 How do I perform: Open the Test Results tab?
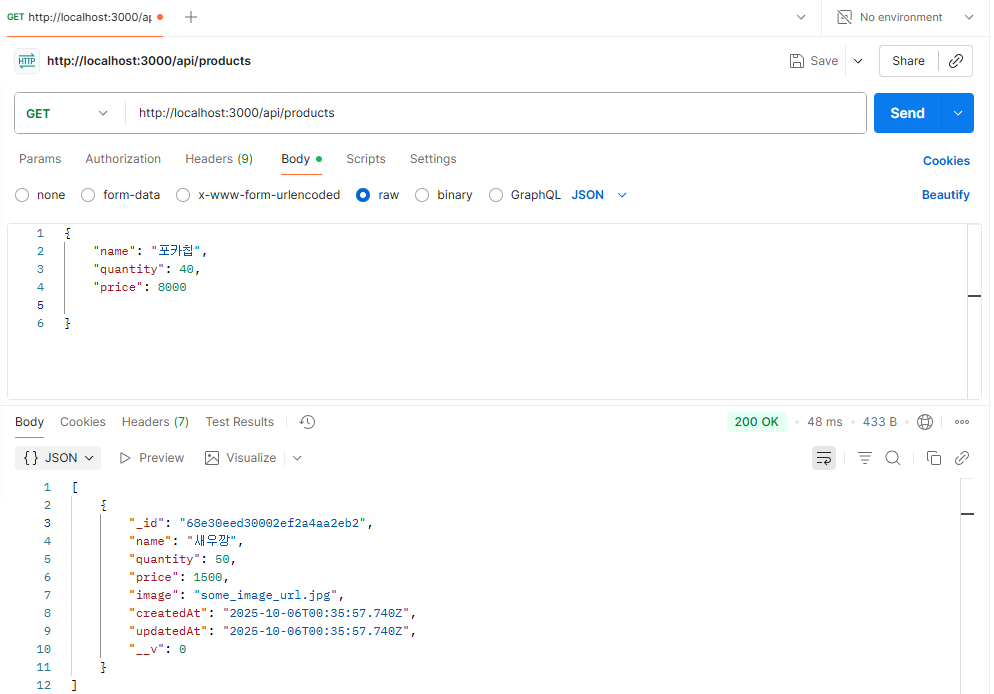pyautogui.click(x=240, y=422)
